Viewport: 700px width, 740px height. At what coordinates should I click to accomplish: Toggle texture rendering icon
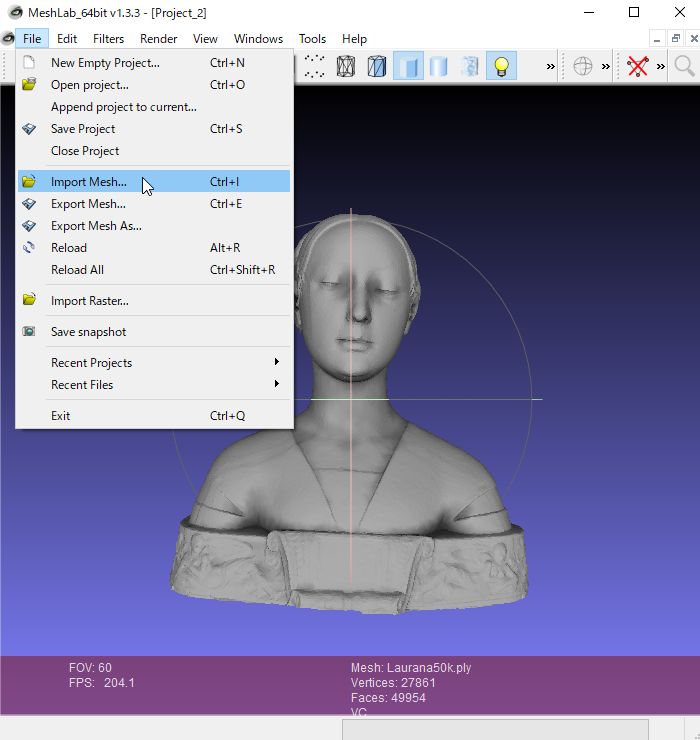click(470, 66)
